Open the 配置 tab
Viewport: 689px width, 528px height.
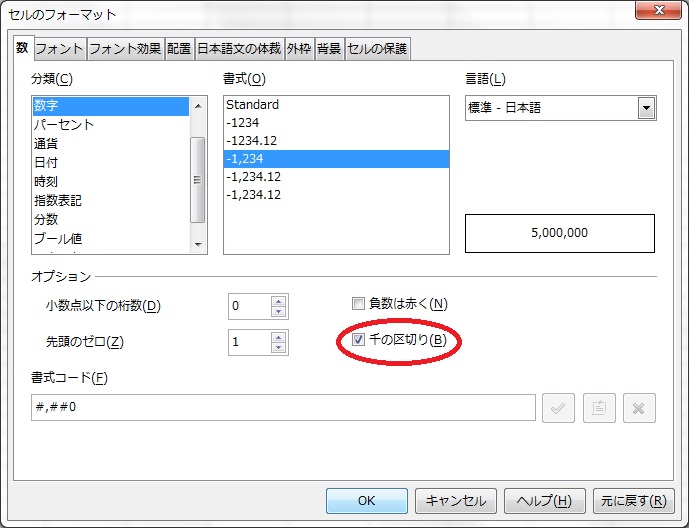point(179,49)
